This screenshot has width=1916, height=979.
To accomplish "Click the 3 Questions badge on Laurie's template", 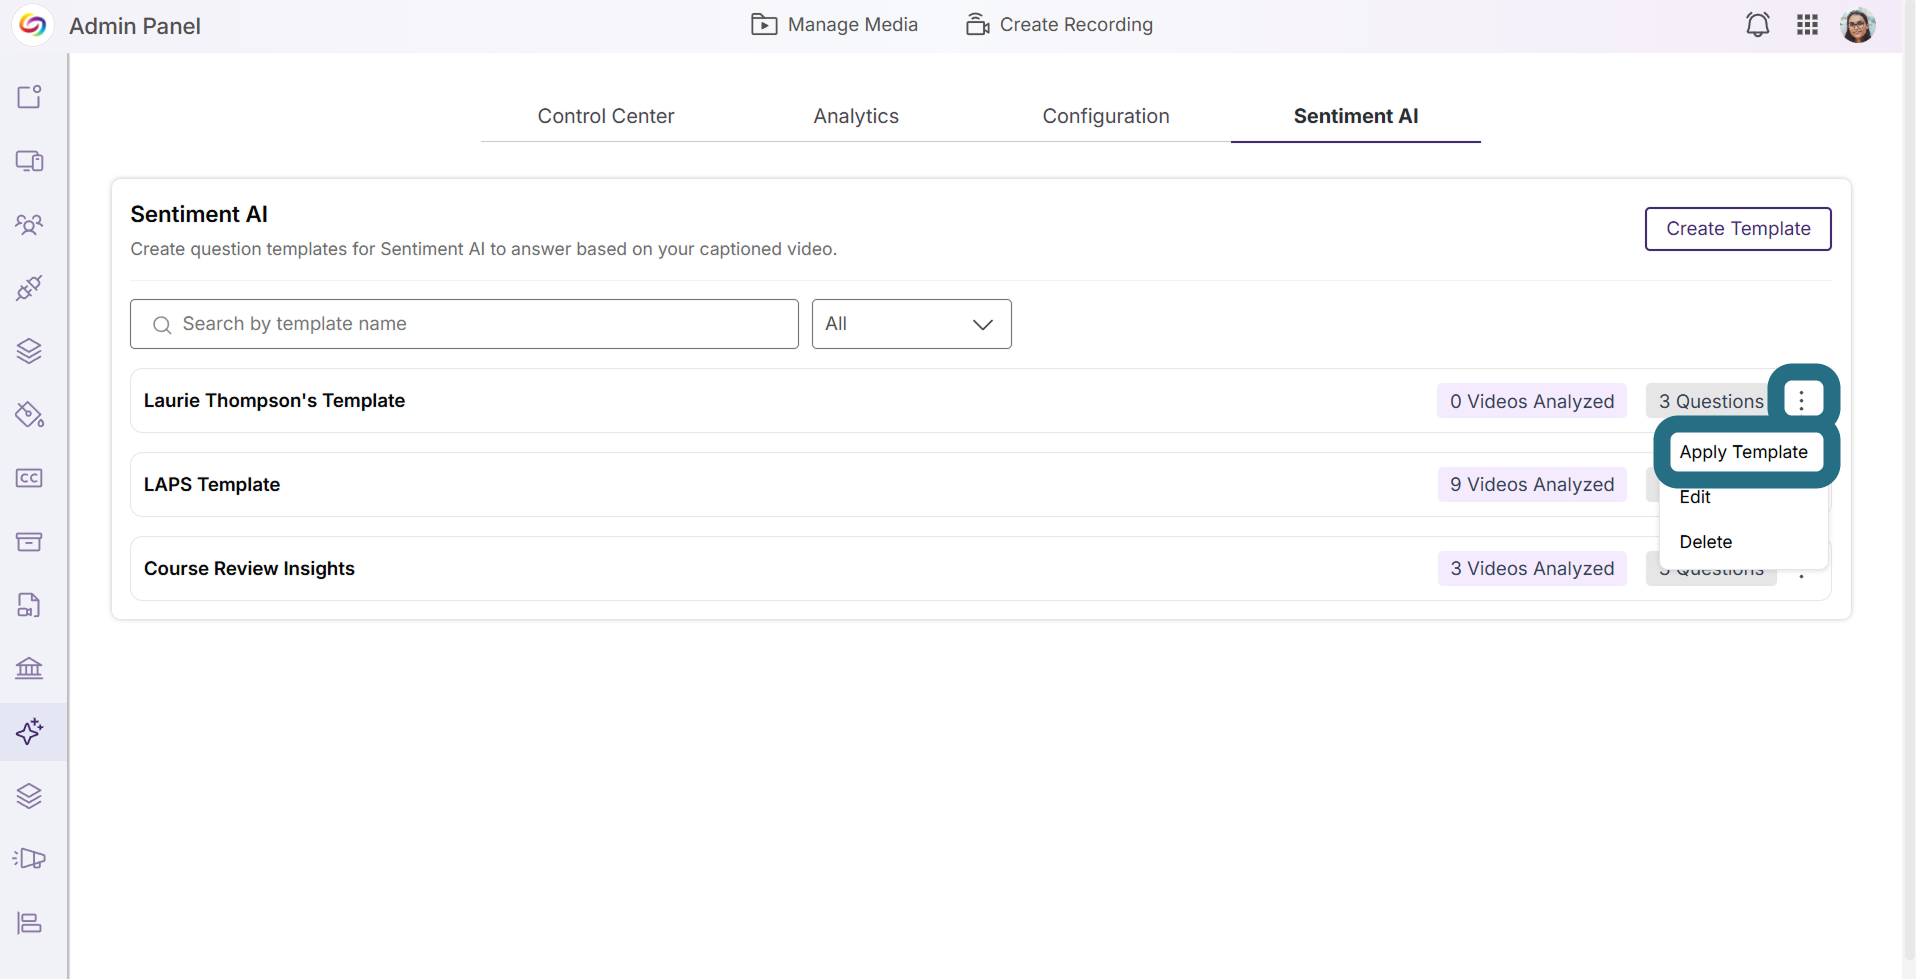I will pyautogui.click(x=1711, y=401).
